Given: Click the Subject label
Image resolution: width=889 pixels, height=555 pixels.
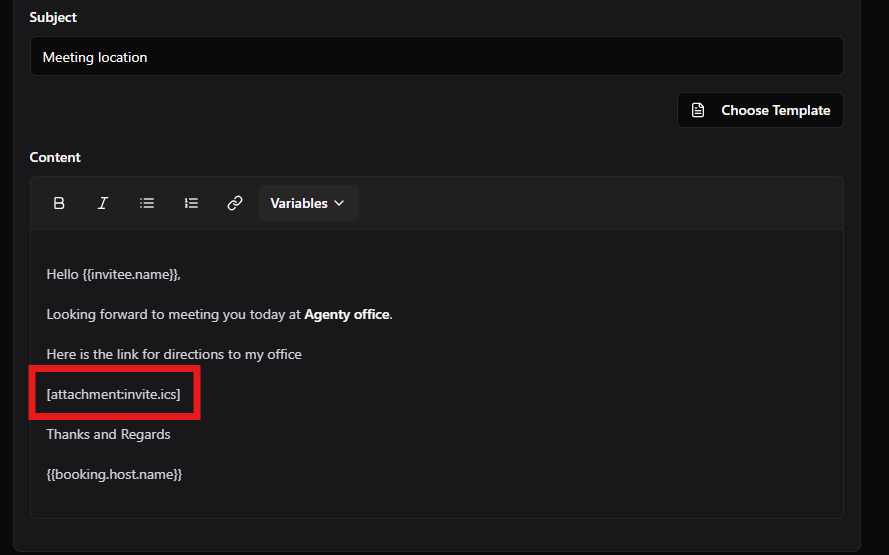Looking at the screenshot, I should pyautogui.click(x=53, y=17).
